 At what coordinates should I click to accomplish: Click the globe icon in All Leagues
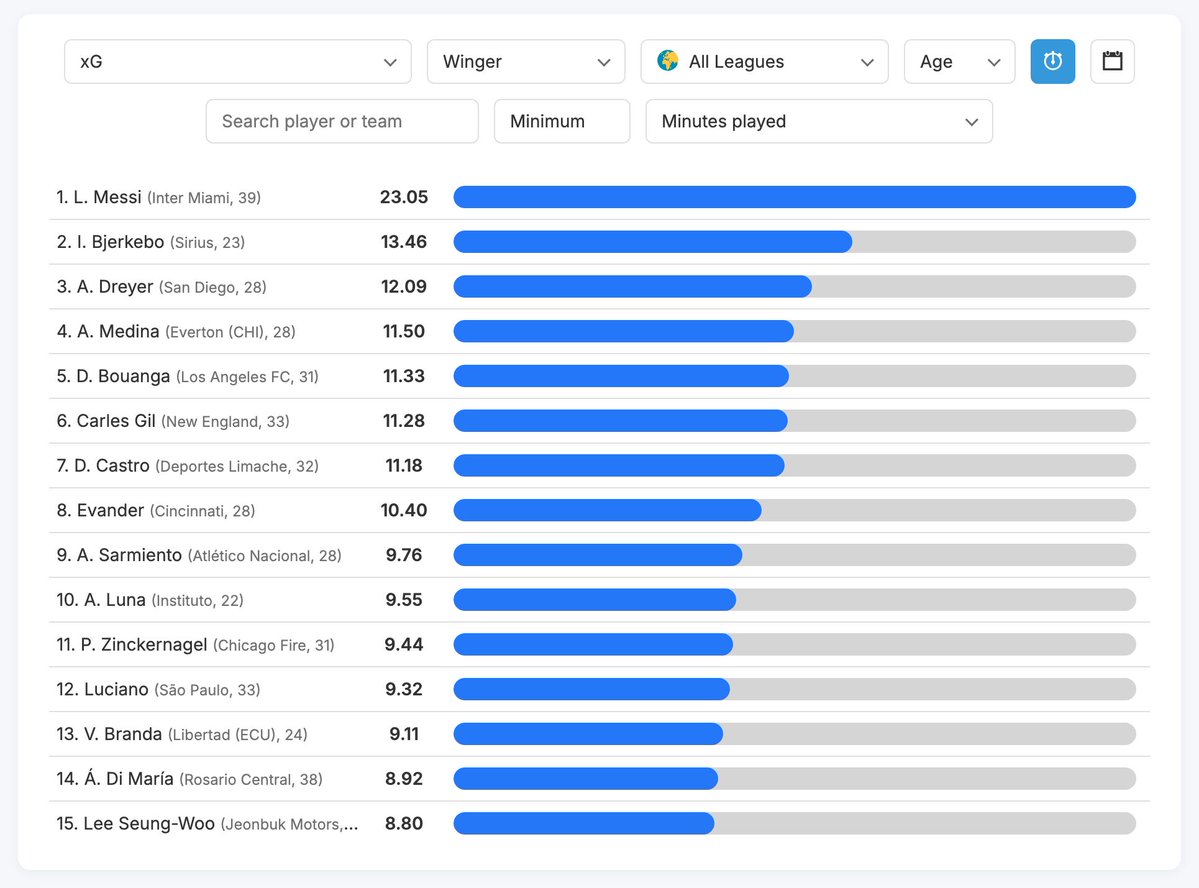[668, 60]
